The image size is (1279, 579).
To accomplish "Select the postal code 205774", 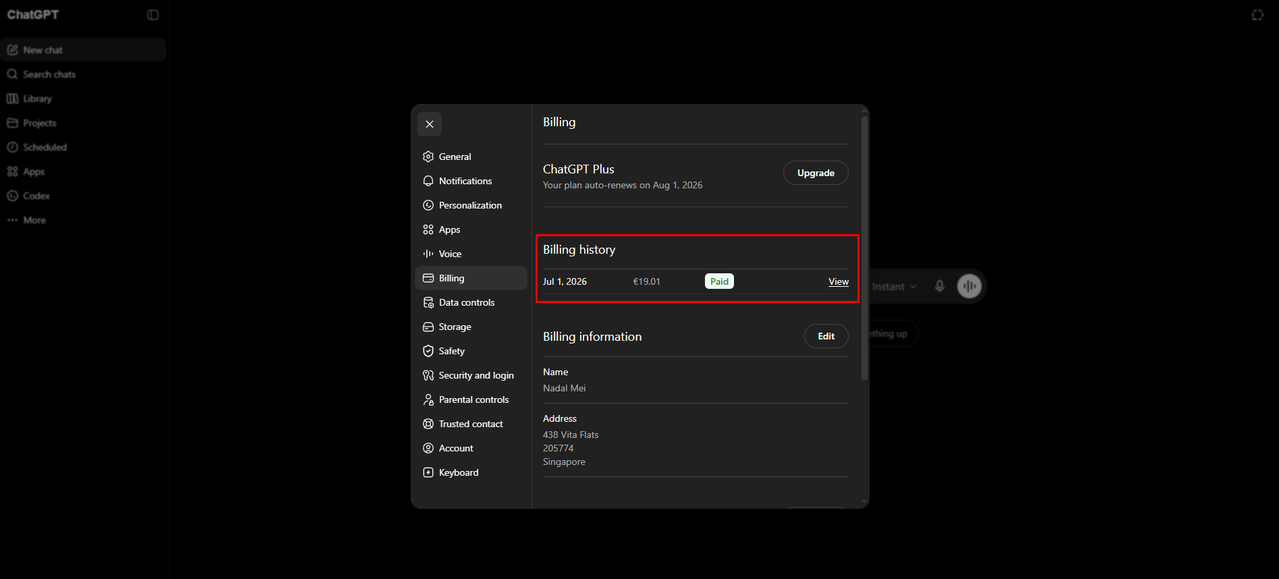I will pos(558,448).
